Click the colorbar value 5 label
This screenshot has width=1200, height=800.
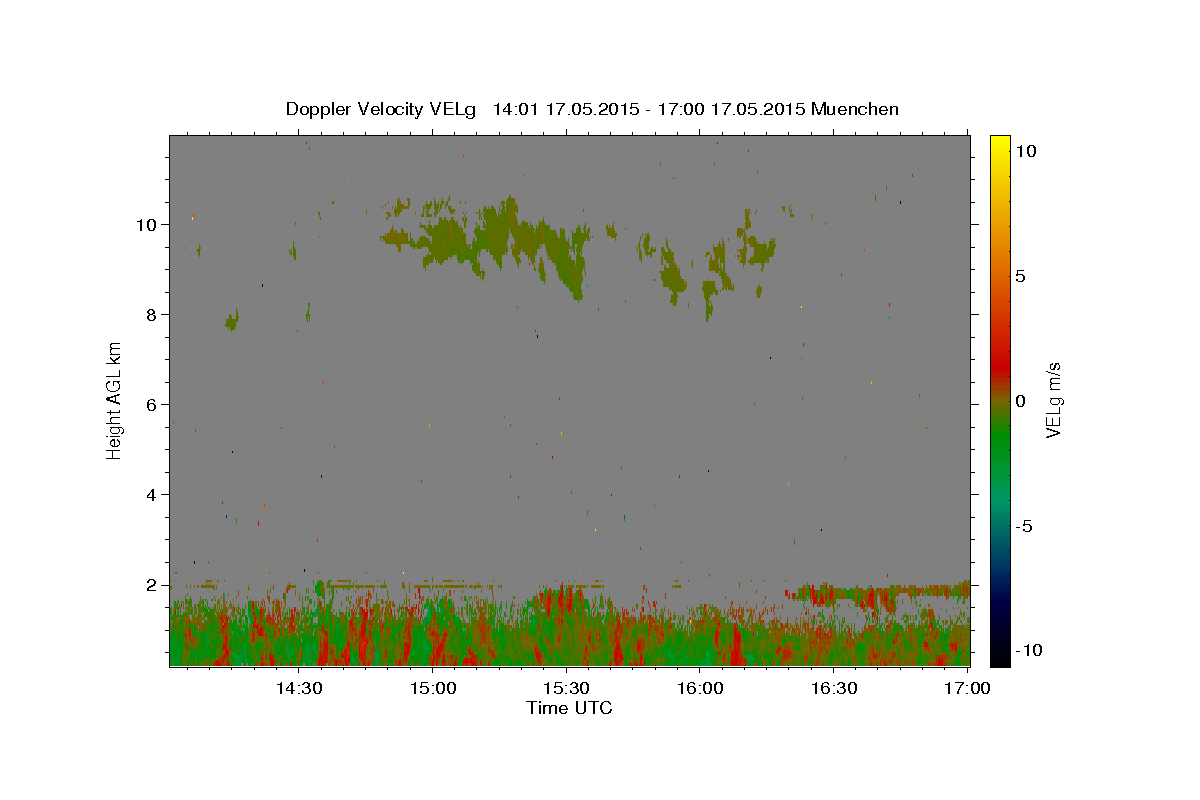(x=1021, y=275)
